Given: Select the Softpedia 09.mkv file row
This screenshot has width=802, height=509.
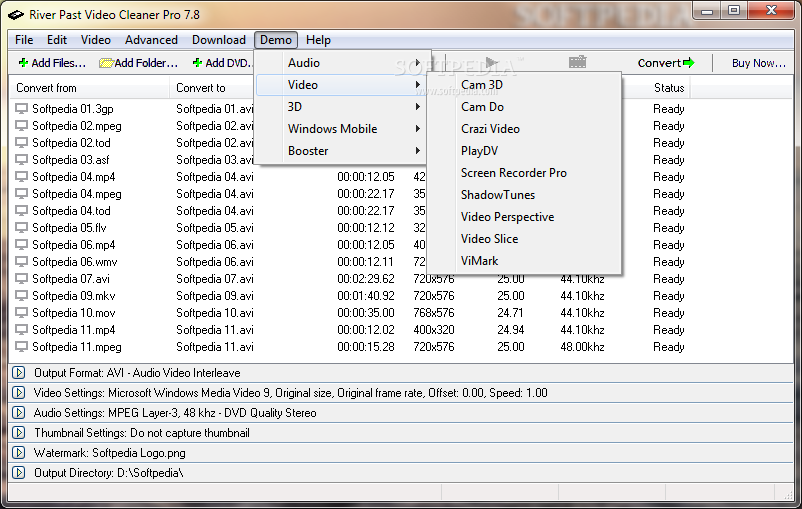Looking at the screenshot, I should [x=74, y=296].
